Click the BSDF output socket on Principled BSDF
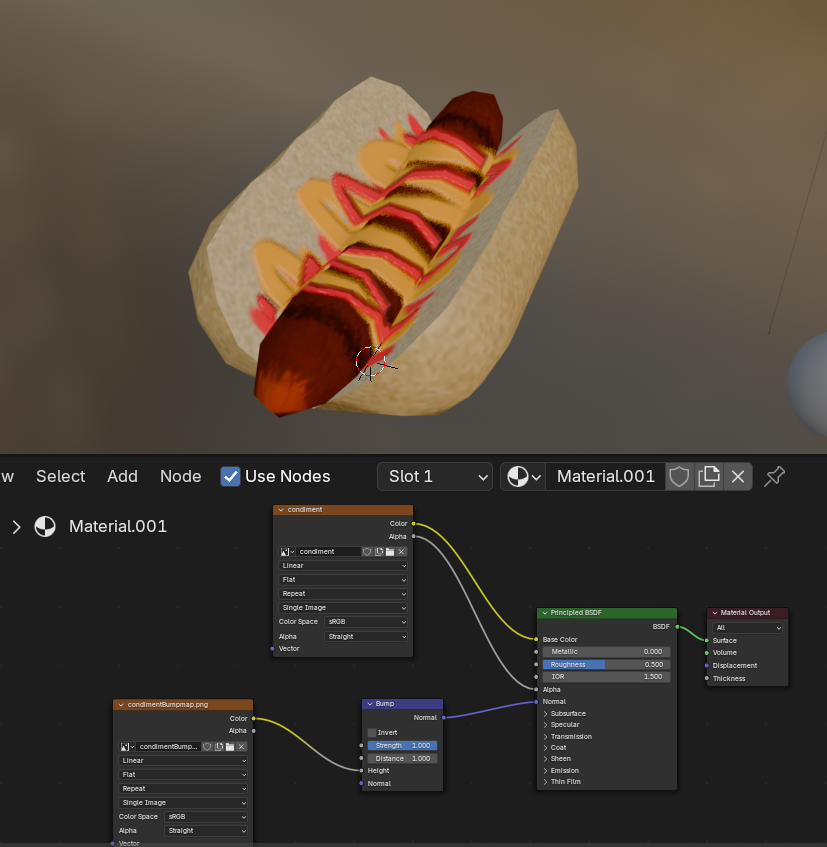The width and height of the screenshot is (827, 847). (x=677, y=627)
